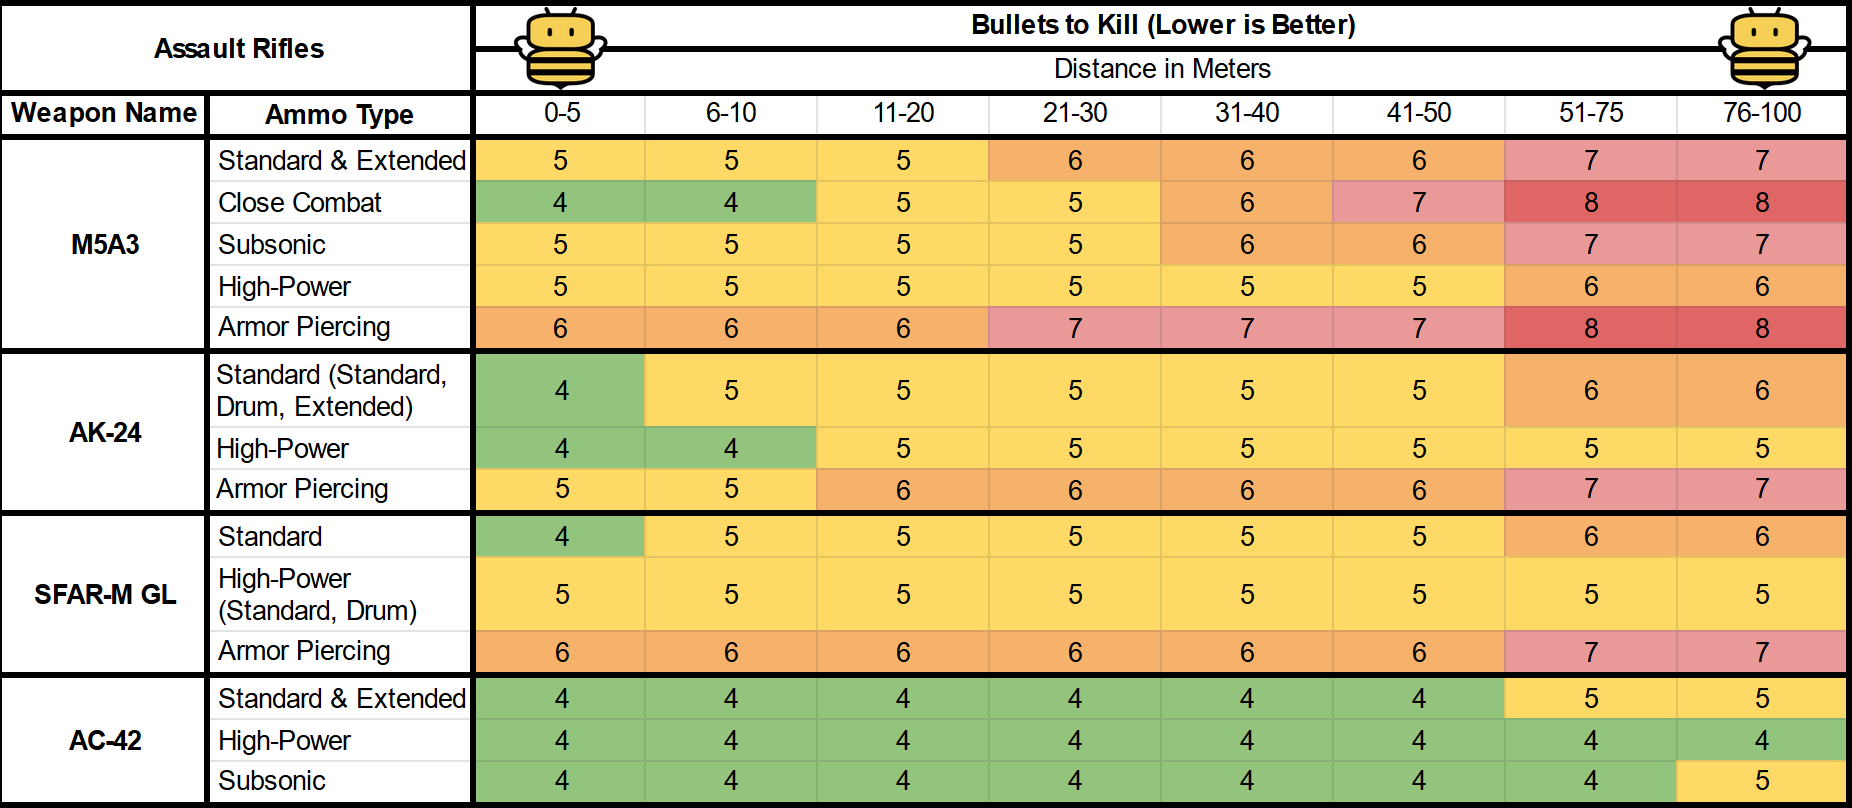Select the AC-42 weapon name cell
Screen dimensions: 1852x808
[105, 740]
